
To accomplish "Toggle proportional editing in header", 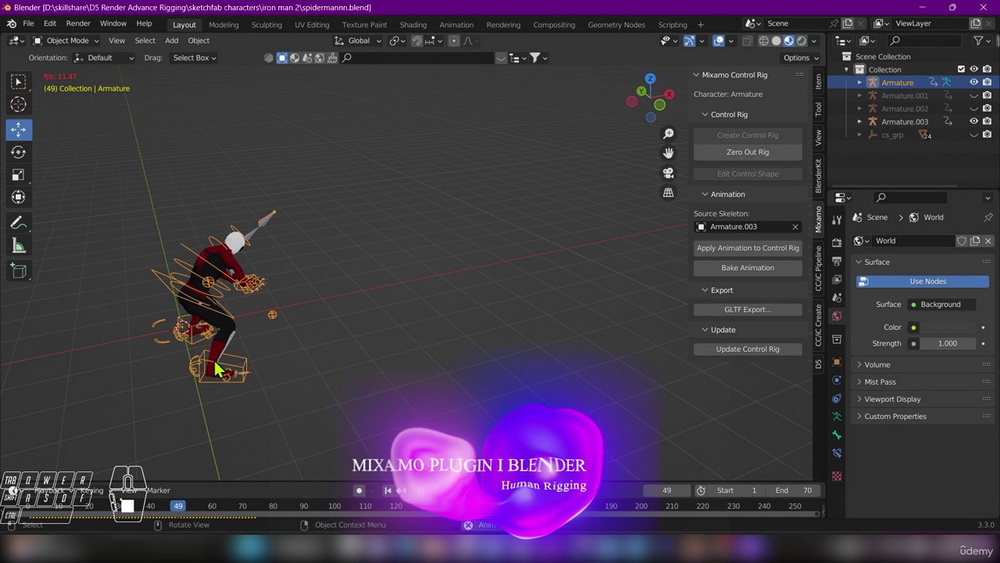I will tap(453, 41).
